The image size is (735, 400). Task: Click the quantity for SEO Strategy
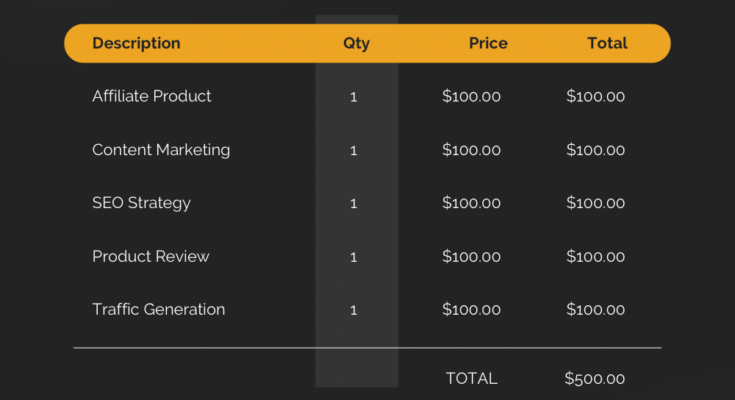click(353, 204)
